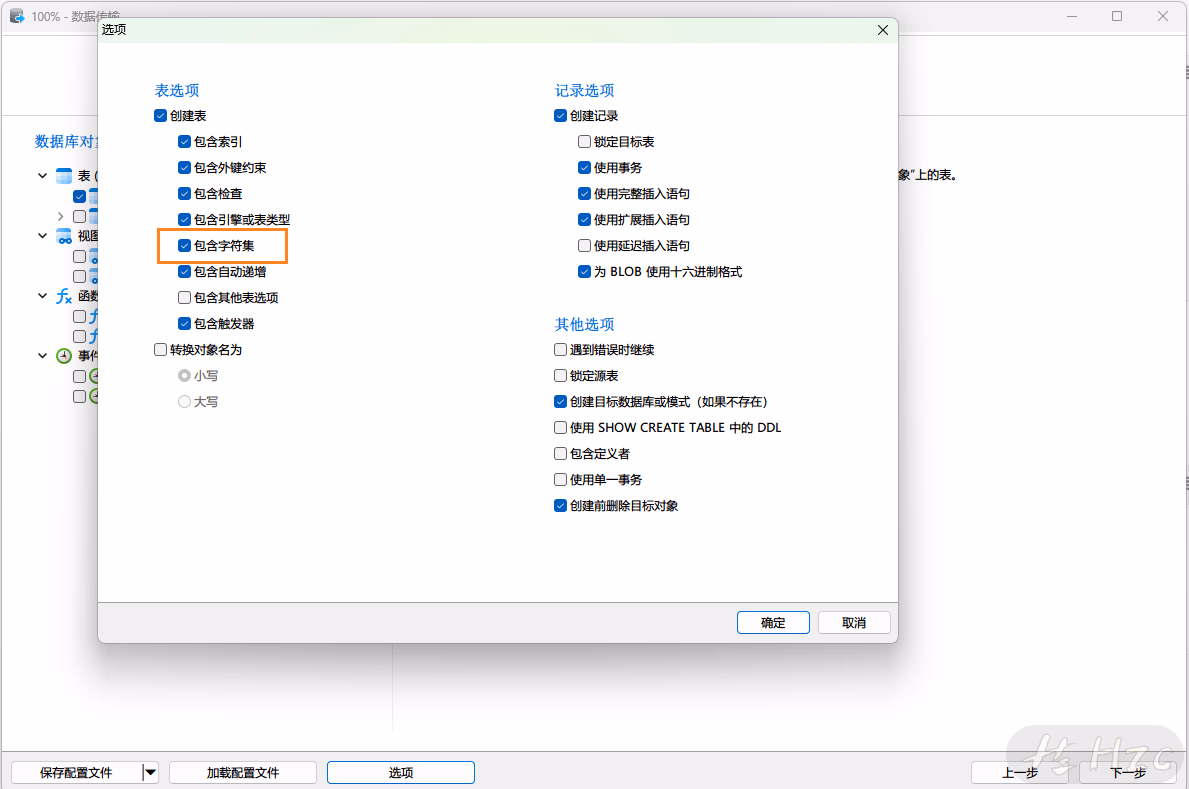Toggle 使用扩展插入语句 checkbox
The height and width of the screenshot is (789, 1189).
[584, 219]
